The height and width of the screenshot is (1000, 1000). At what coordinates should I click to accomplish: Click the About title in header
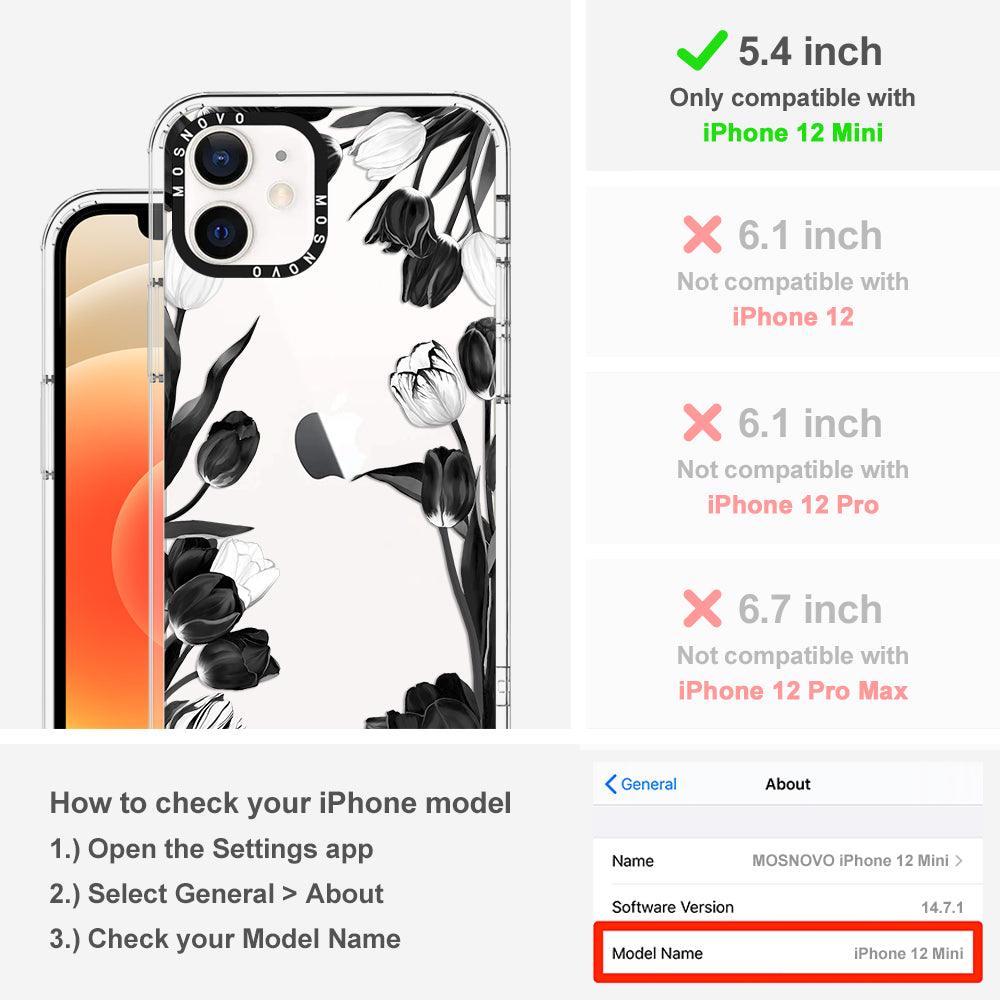click(x=788, y=784)
